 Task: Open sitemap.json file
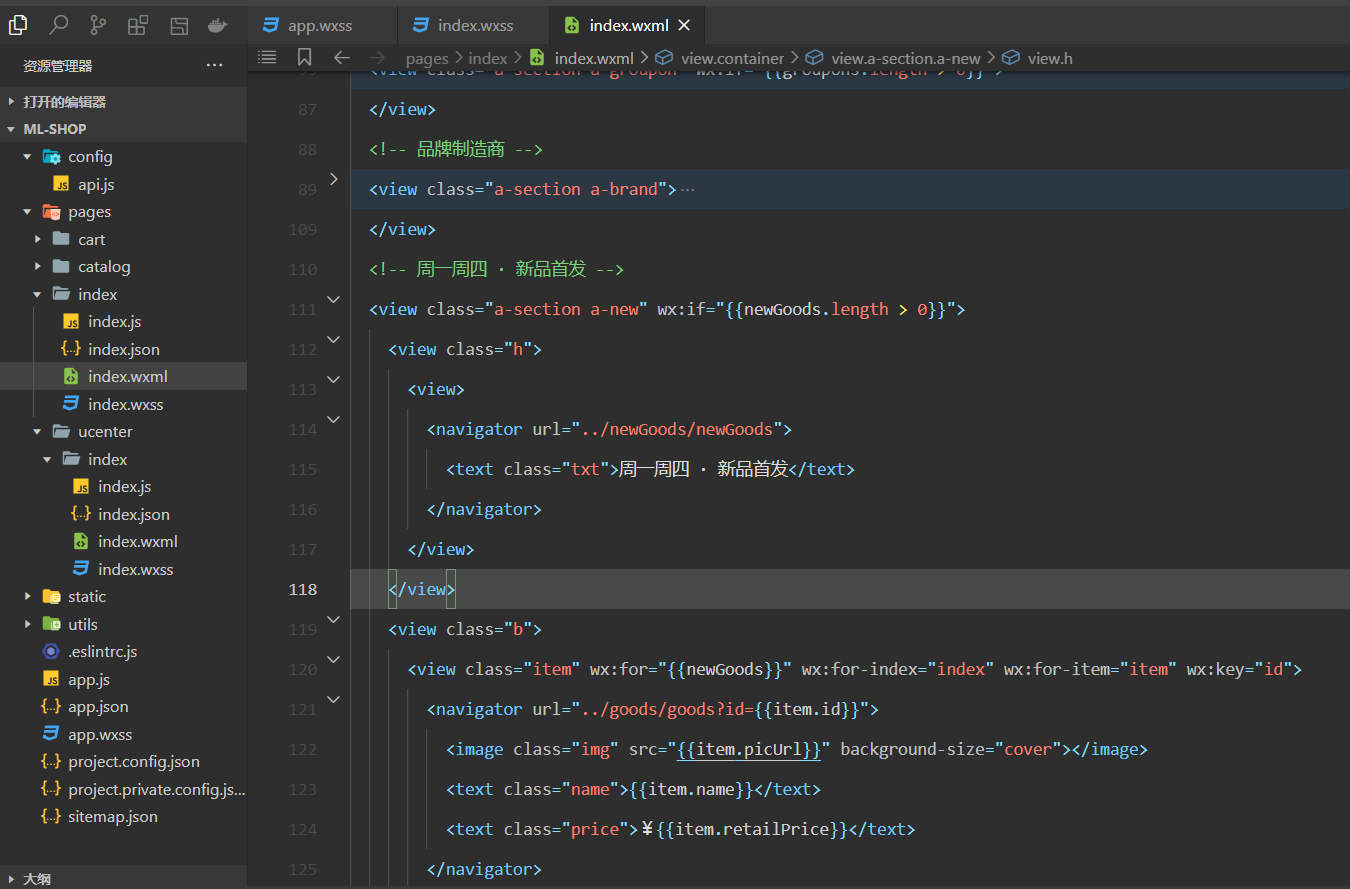(123, 817)
